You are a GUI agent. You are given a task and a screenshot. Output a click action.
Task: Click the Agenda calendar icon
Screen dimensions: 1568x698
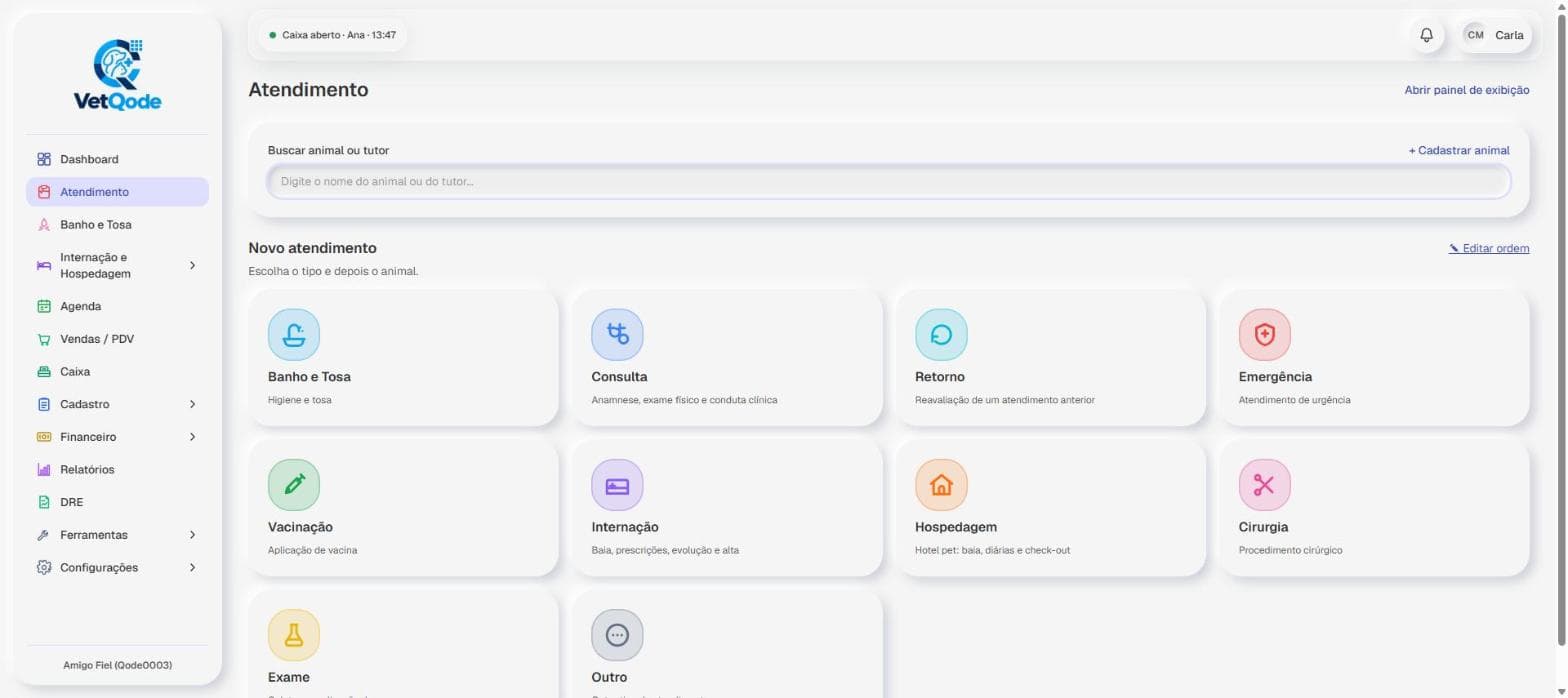pyautogui.click(x=43, y=306)
